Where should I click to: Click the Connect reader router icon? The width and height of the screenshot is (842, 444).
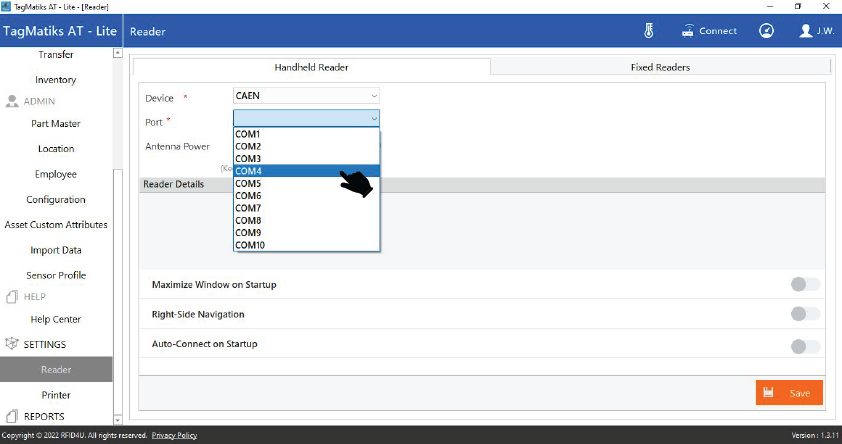688,31
